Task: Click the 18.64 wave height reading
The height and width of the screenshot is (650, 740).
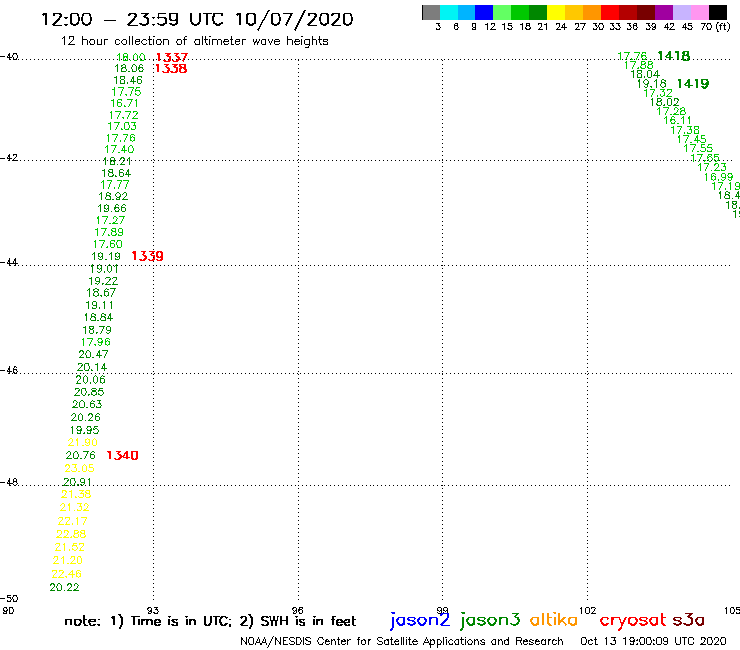Action: click(116, 173)
